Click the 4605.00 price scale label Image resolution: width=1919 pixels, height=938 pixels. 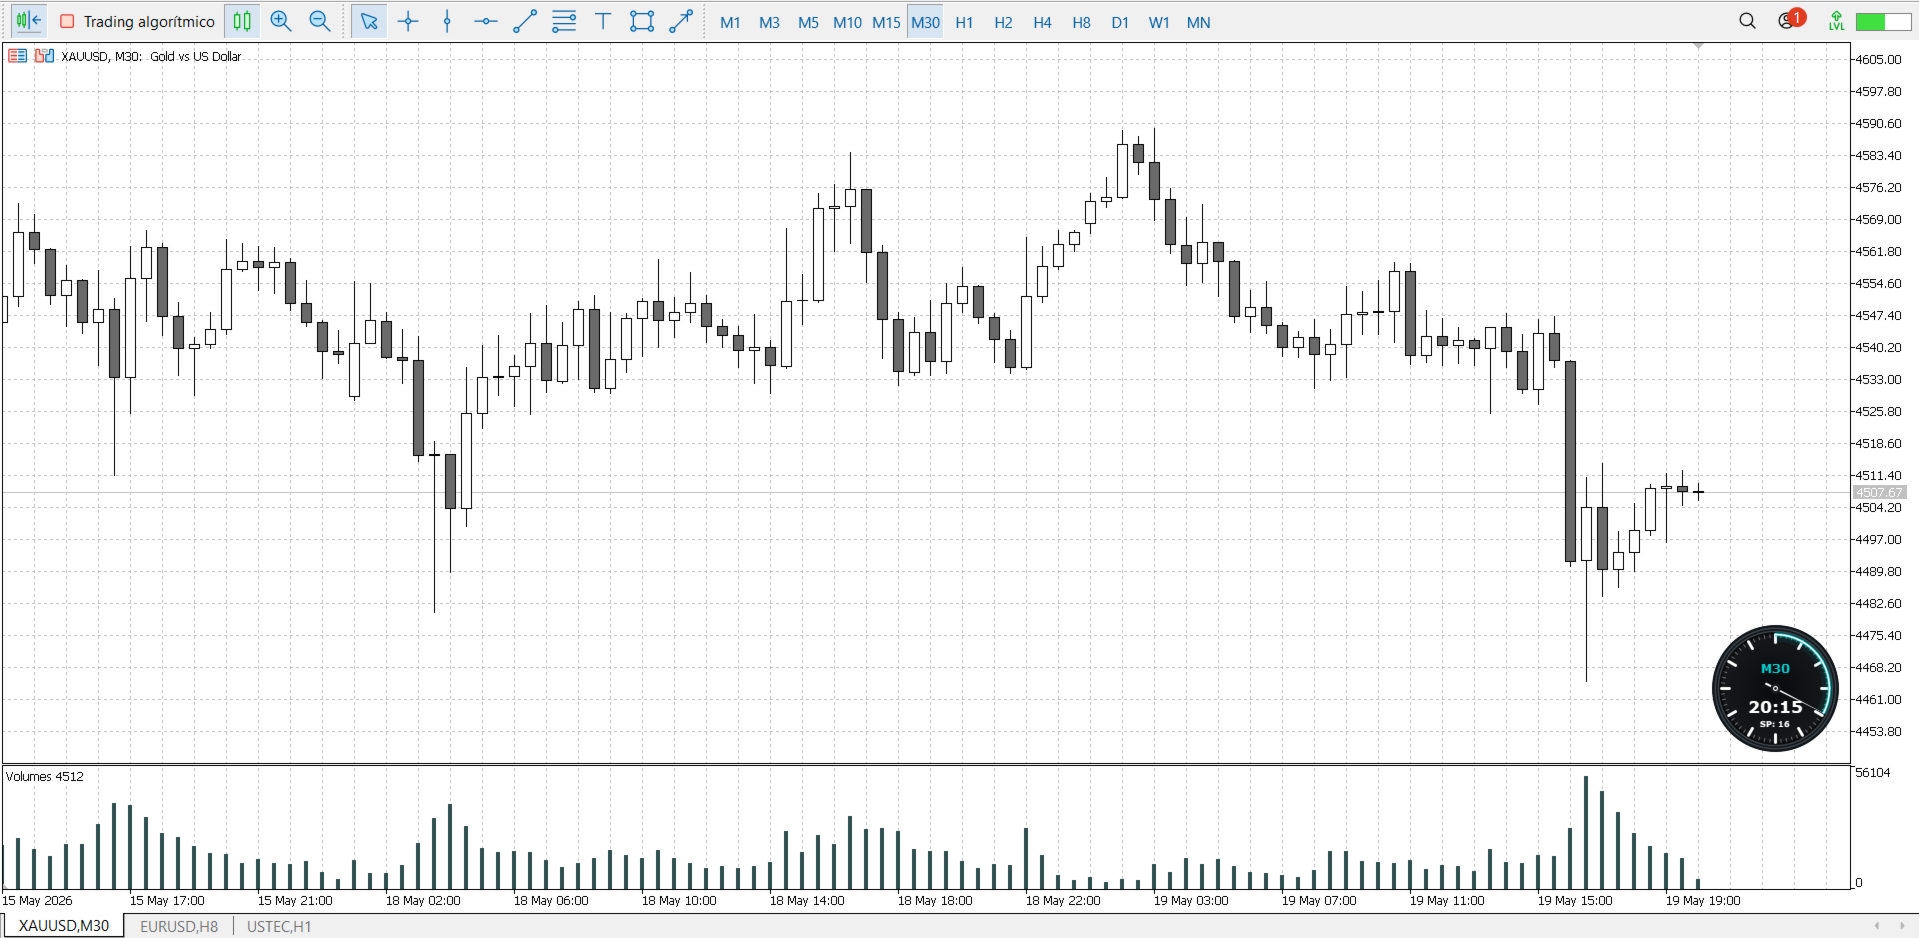(x=1878, y=59)
